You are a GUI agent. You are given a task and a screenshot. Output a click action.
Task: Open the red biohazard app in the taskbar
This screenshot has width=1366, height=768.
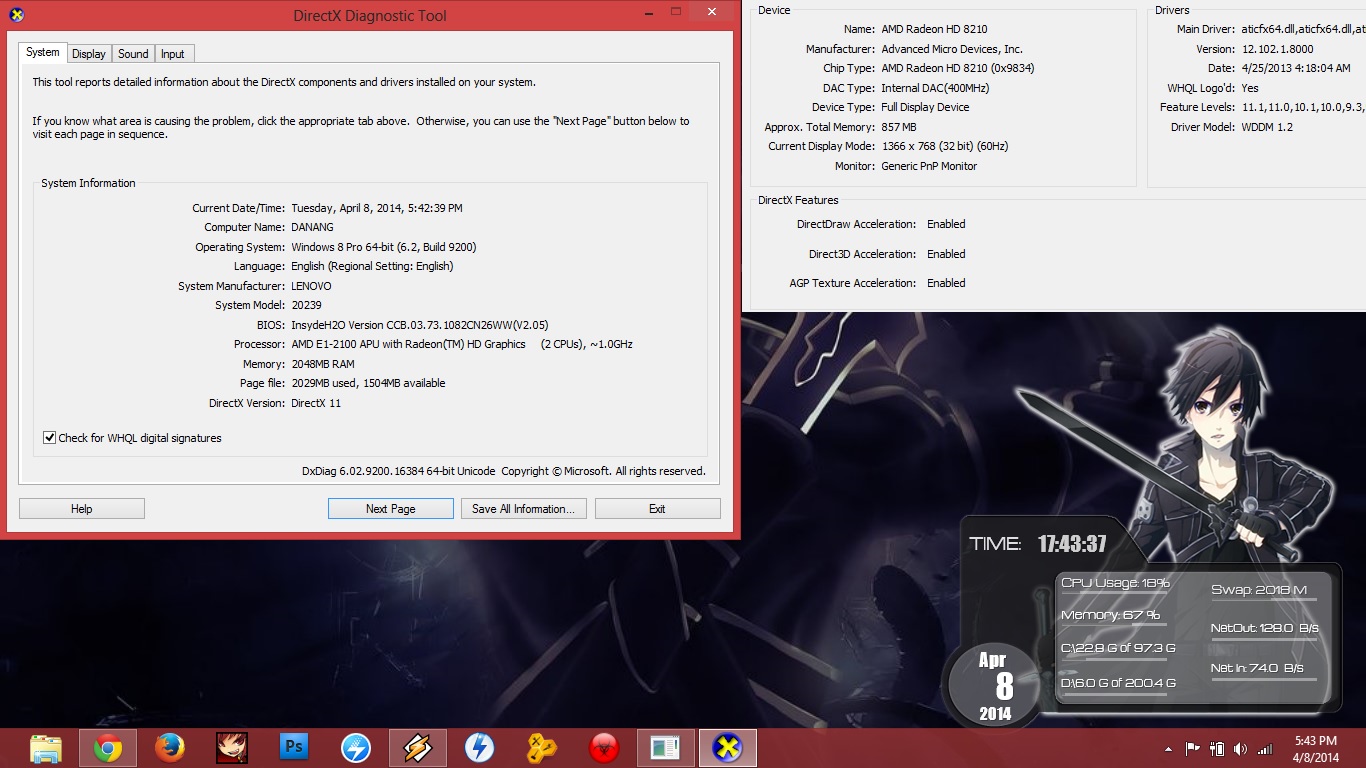pos(603,748)
